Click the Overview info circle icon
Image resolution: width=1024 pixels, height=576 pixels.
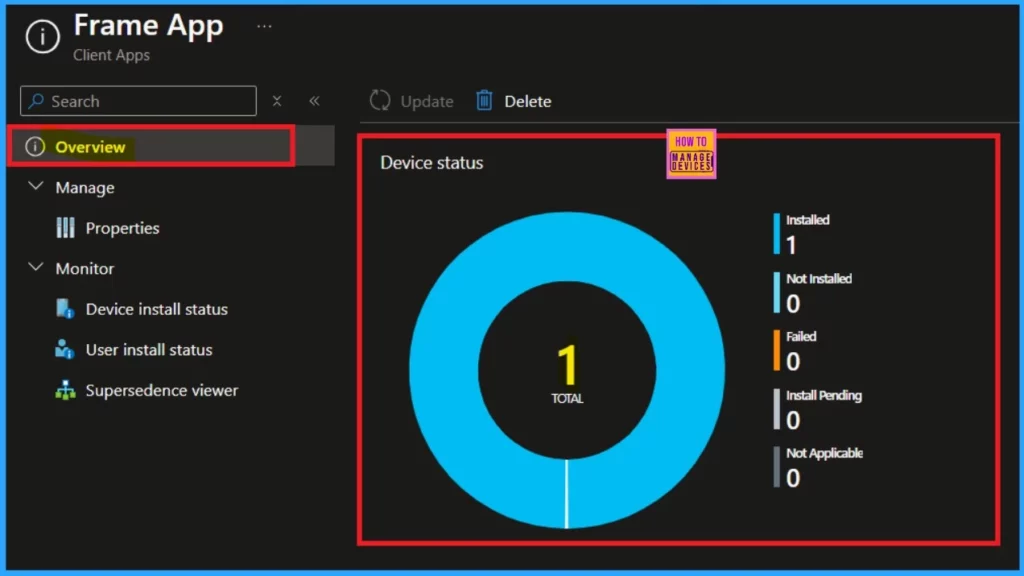tap(35, 146)
